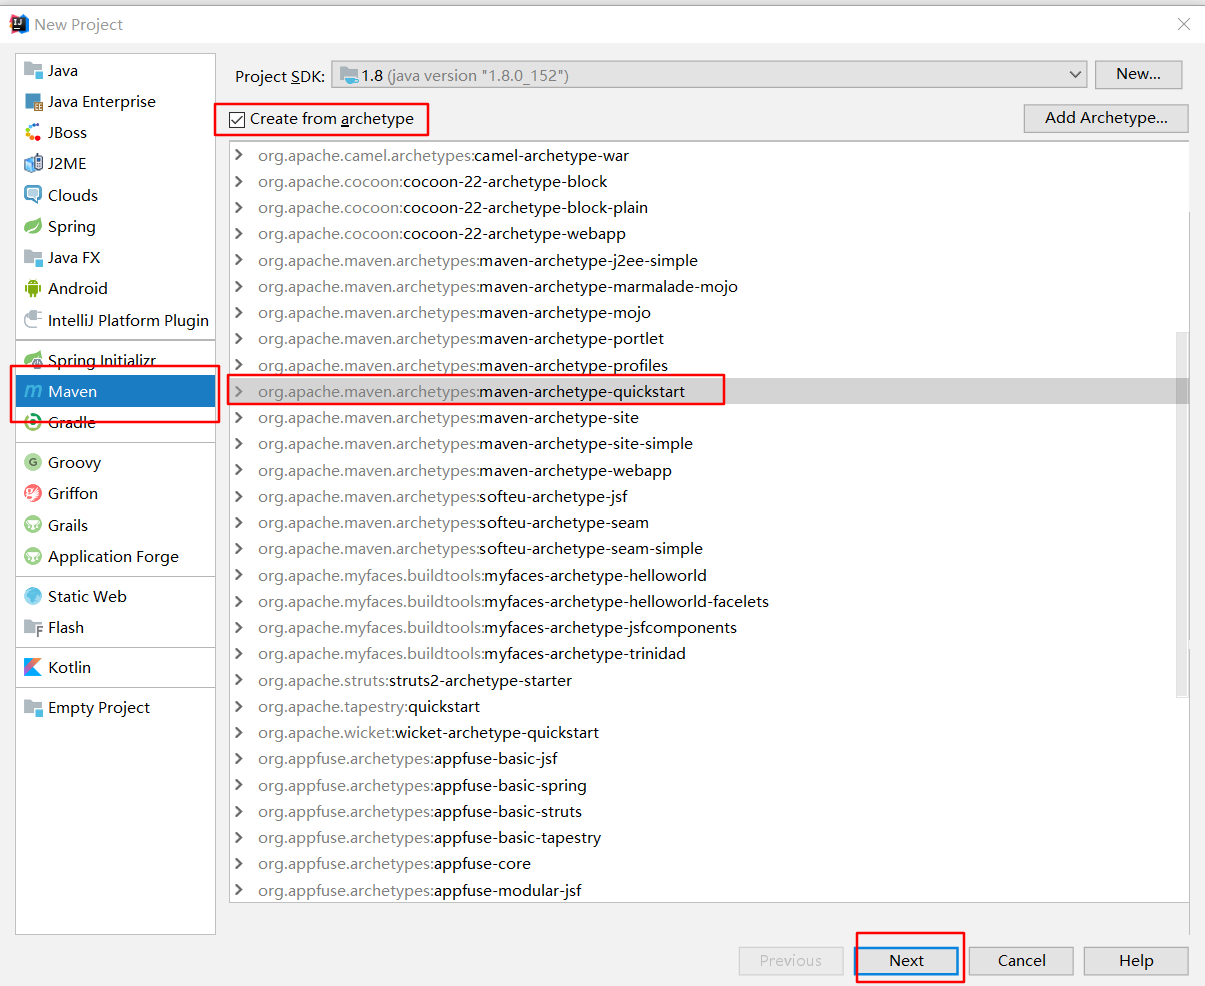Click the Empty Project folder icon
The width and height of the screenshot is (1205, 986).
tap(33, 708)
